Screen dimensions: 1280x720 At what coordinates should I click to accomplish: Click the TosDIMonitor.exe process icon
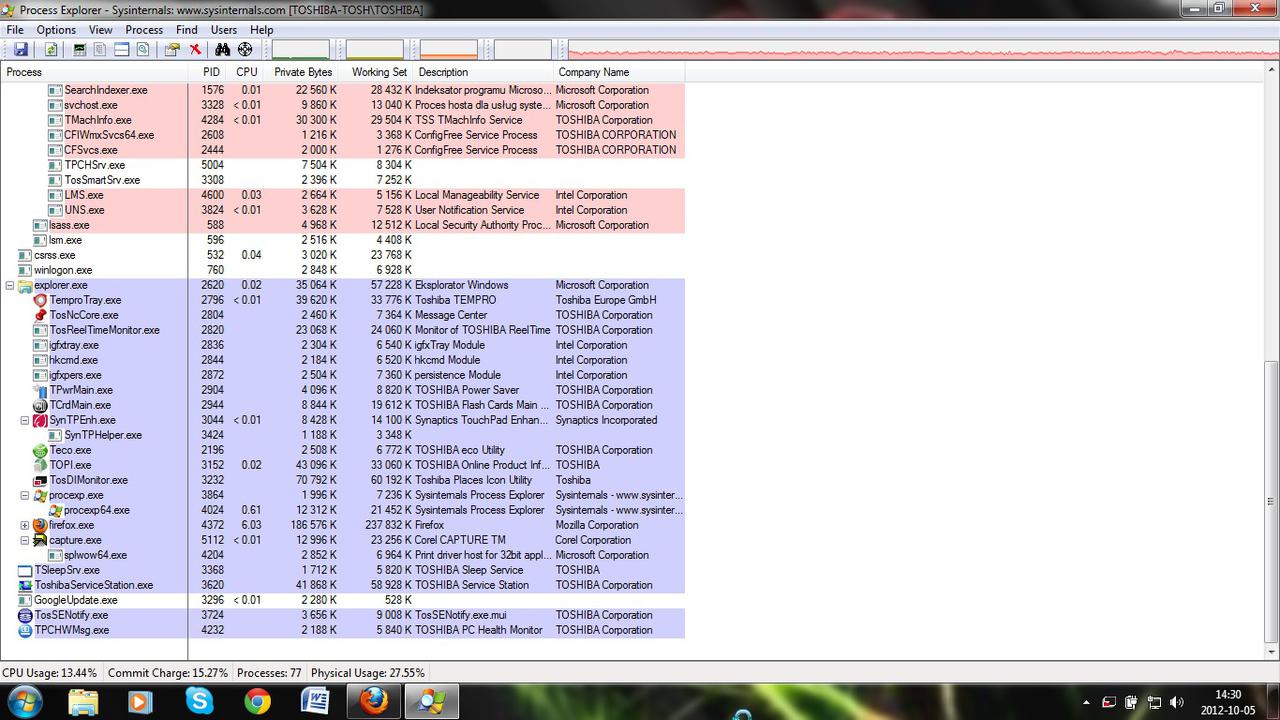(x=40, y=480)
